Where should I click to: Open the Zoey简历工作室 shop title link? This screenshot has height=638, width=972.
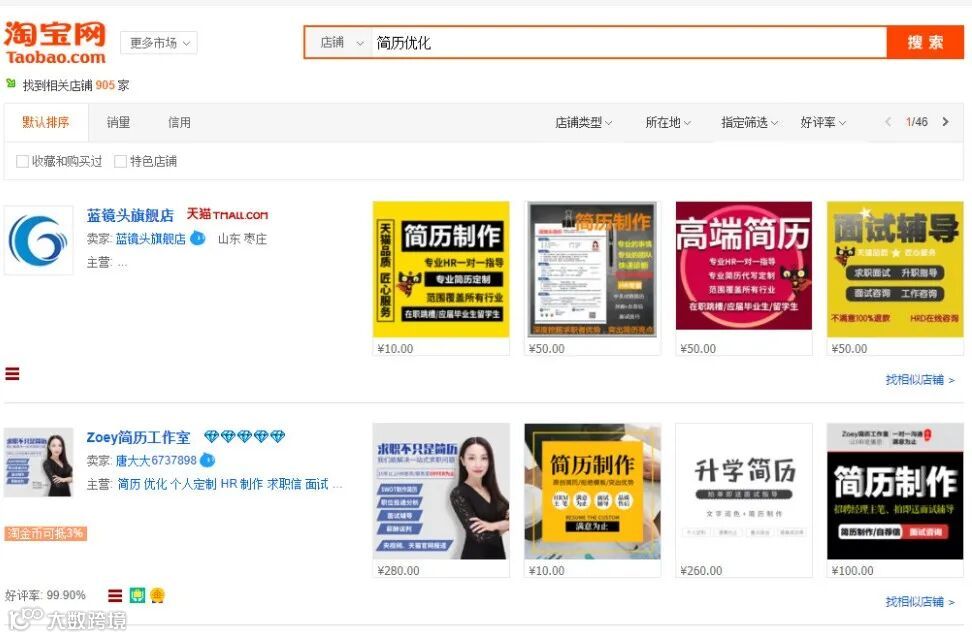click(x=138, y=437)
